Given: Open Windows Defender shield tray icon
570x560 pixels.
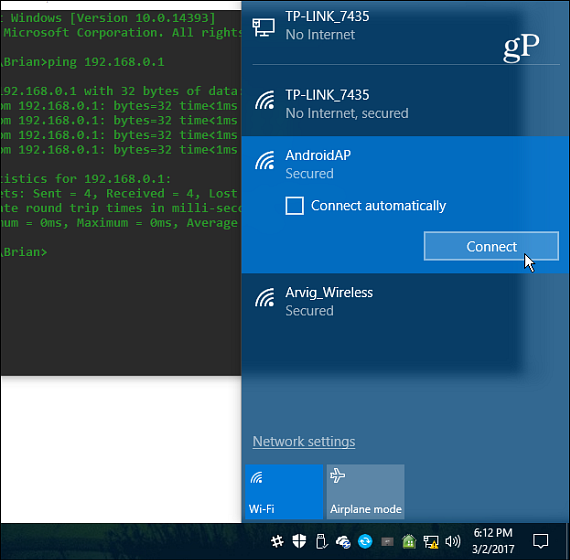Looking at the screenshot, I should [x=299, y=542].
